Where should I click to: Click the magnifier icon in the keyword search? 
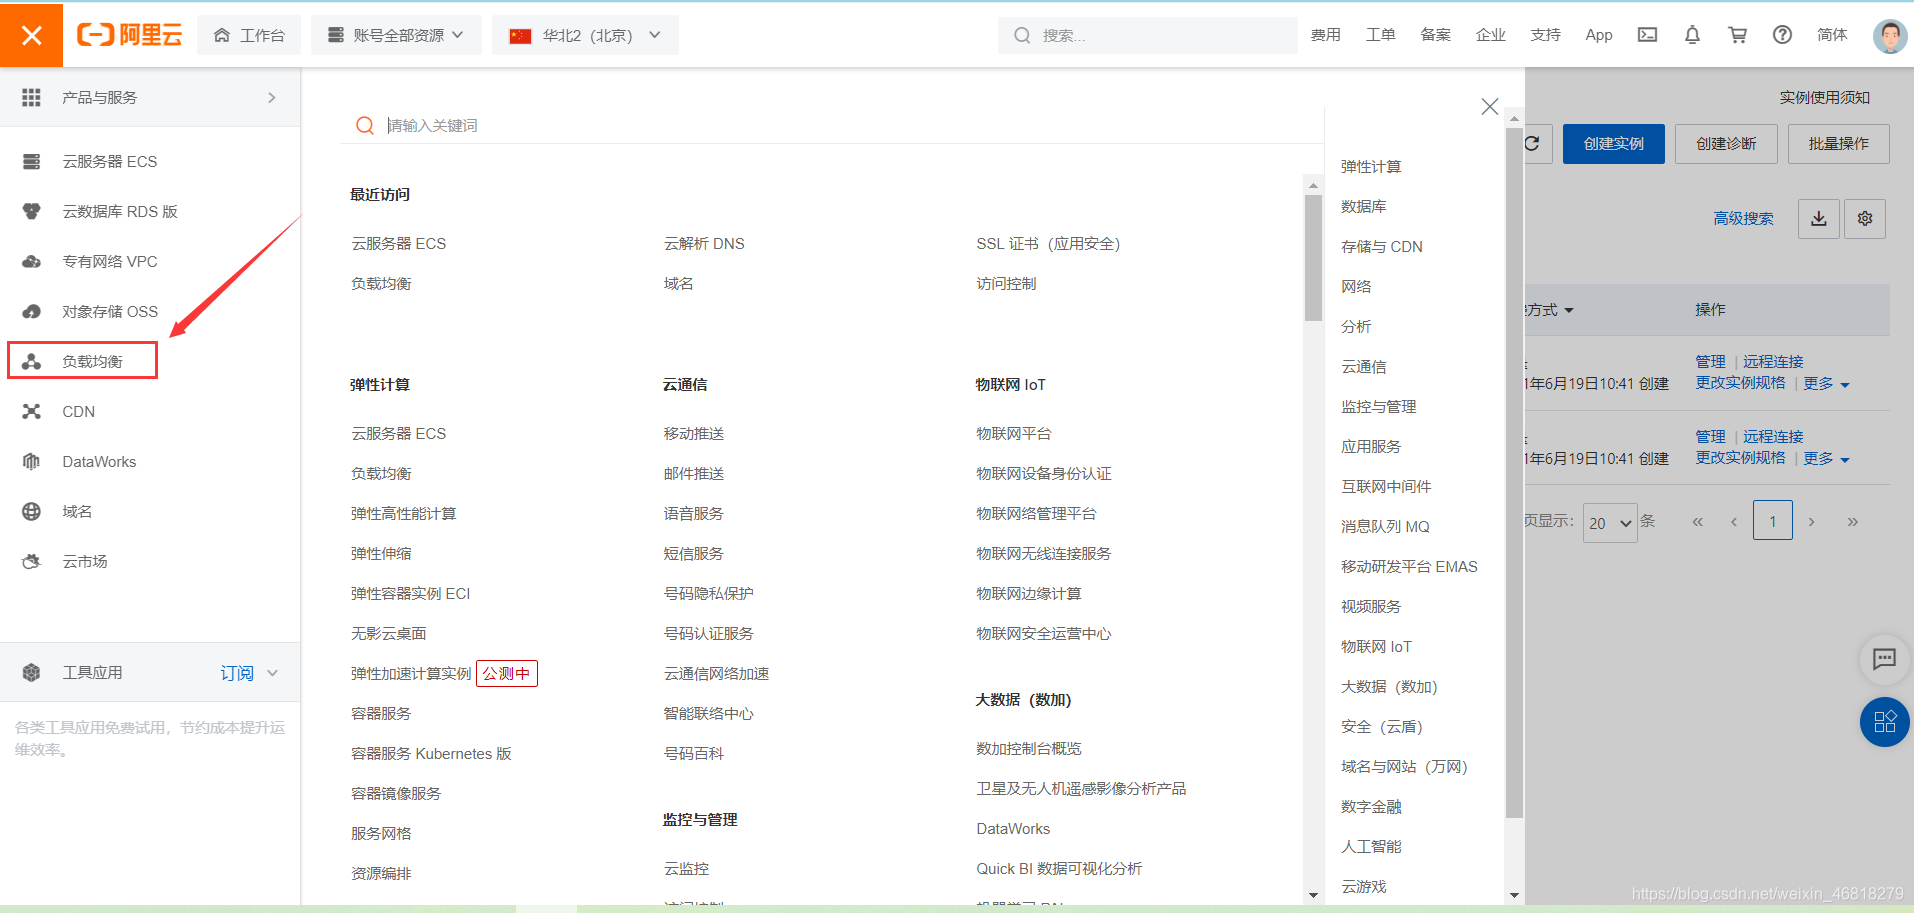[365, 125]
